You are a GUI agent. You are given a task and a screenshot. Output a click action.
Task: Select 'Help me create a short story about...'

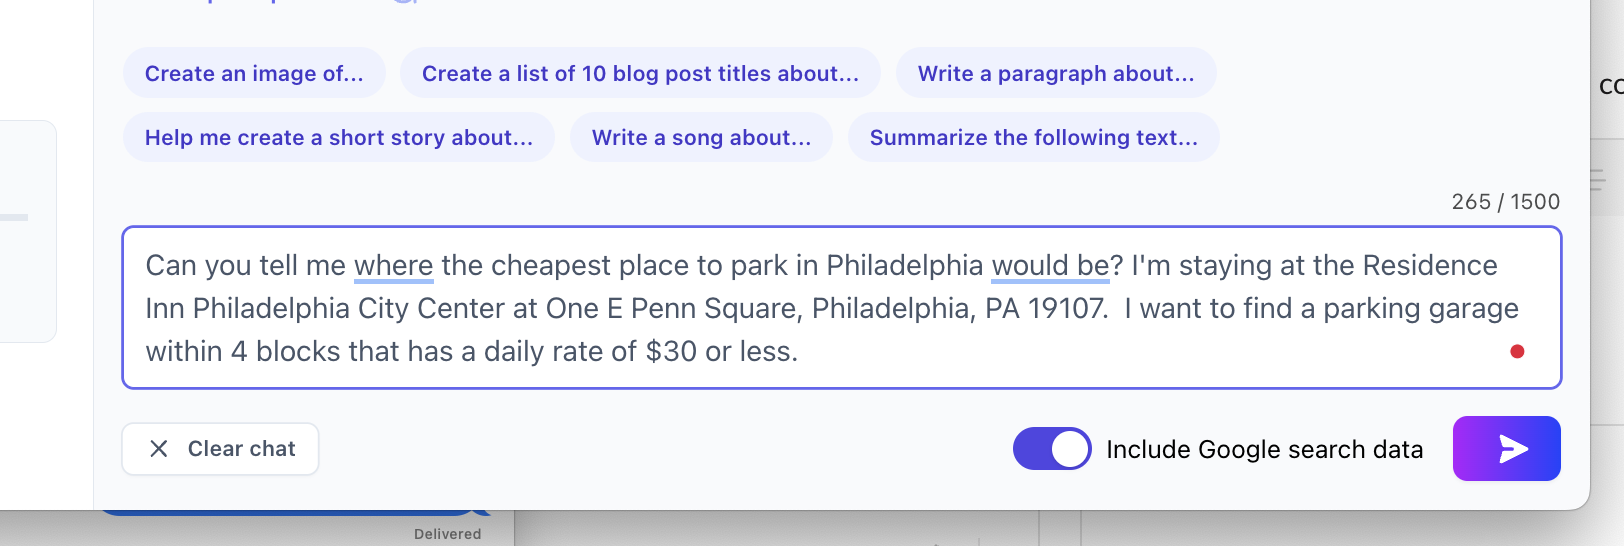tap(338, 138)
